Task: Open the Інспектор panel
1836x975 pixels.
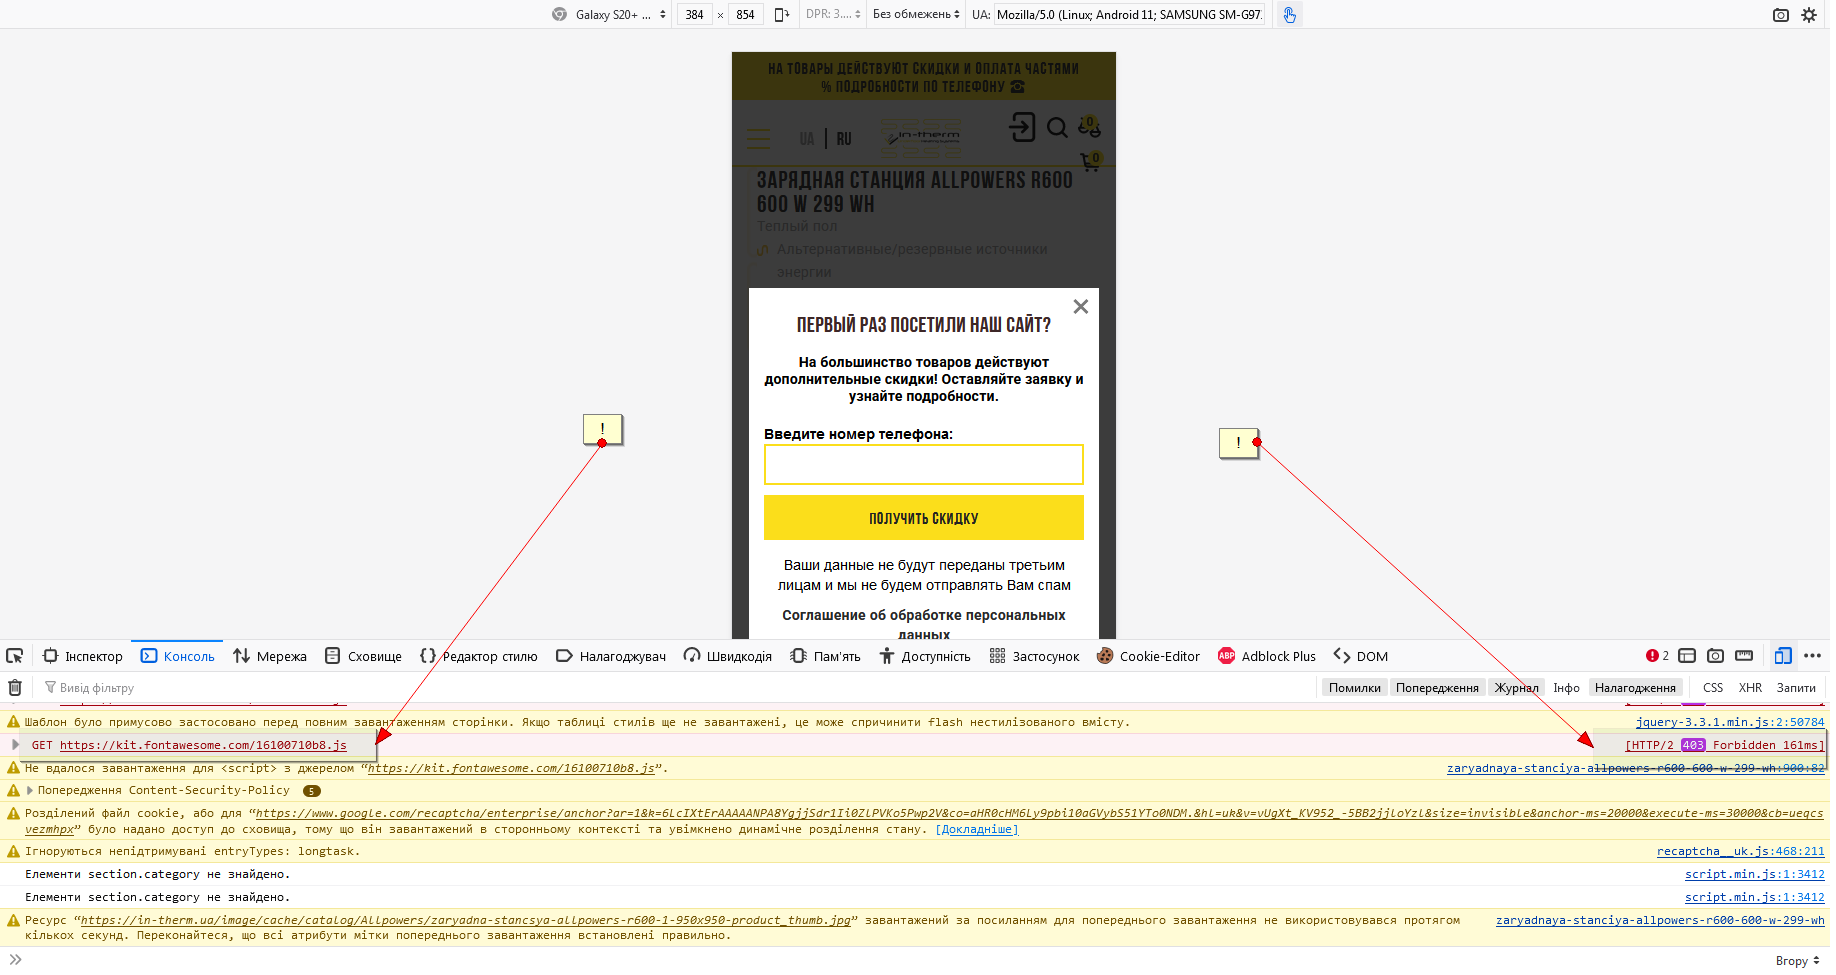Action: [83, 656]
